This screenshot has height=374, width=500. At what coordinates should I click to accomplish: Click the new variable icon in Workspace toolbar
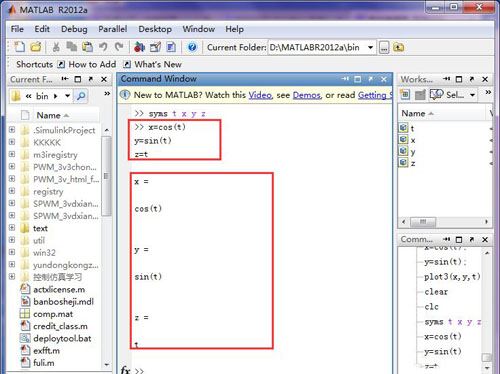pyautogui.click(x=405, y=95)
